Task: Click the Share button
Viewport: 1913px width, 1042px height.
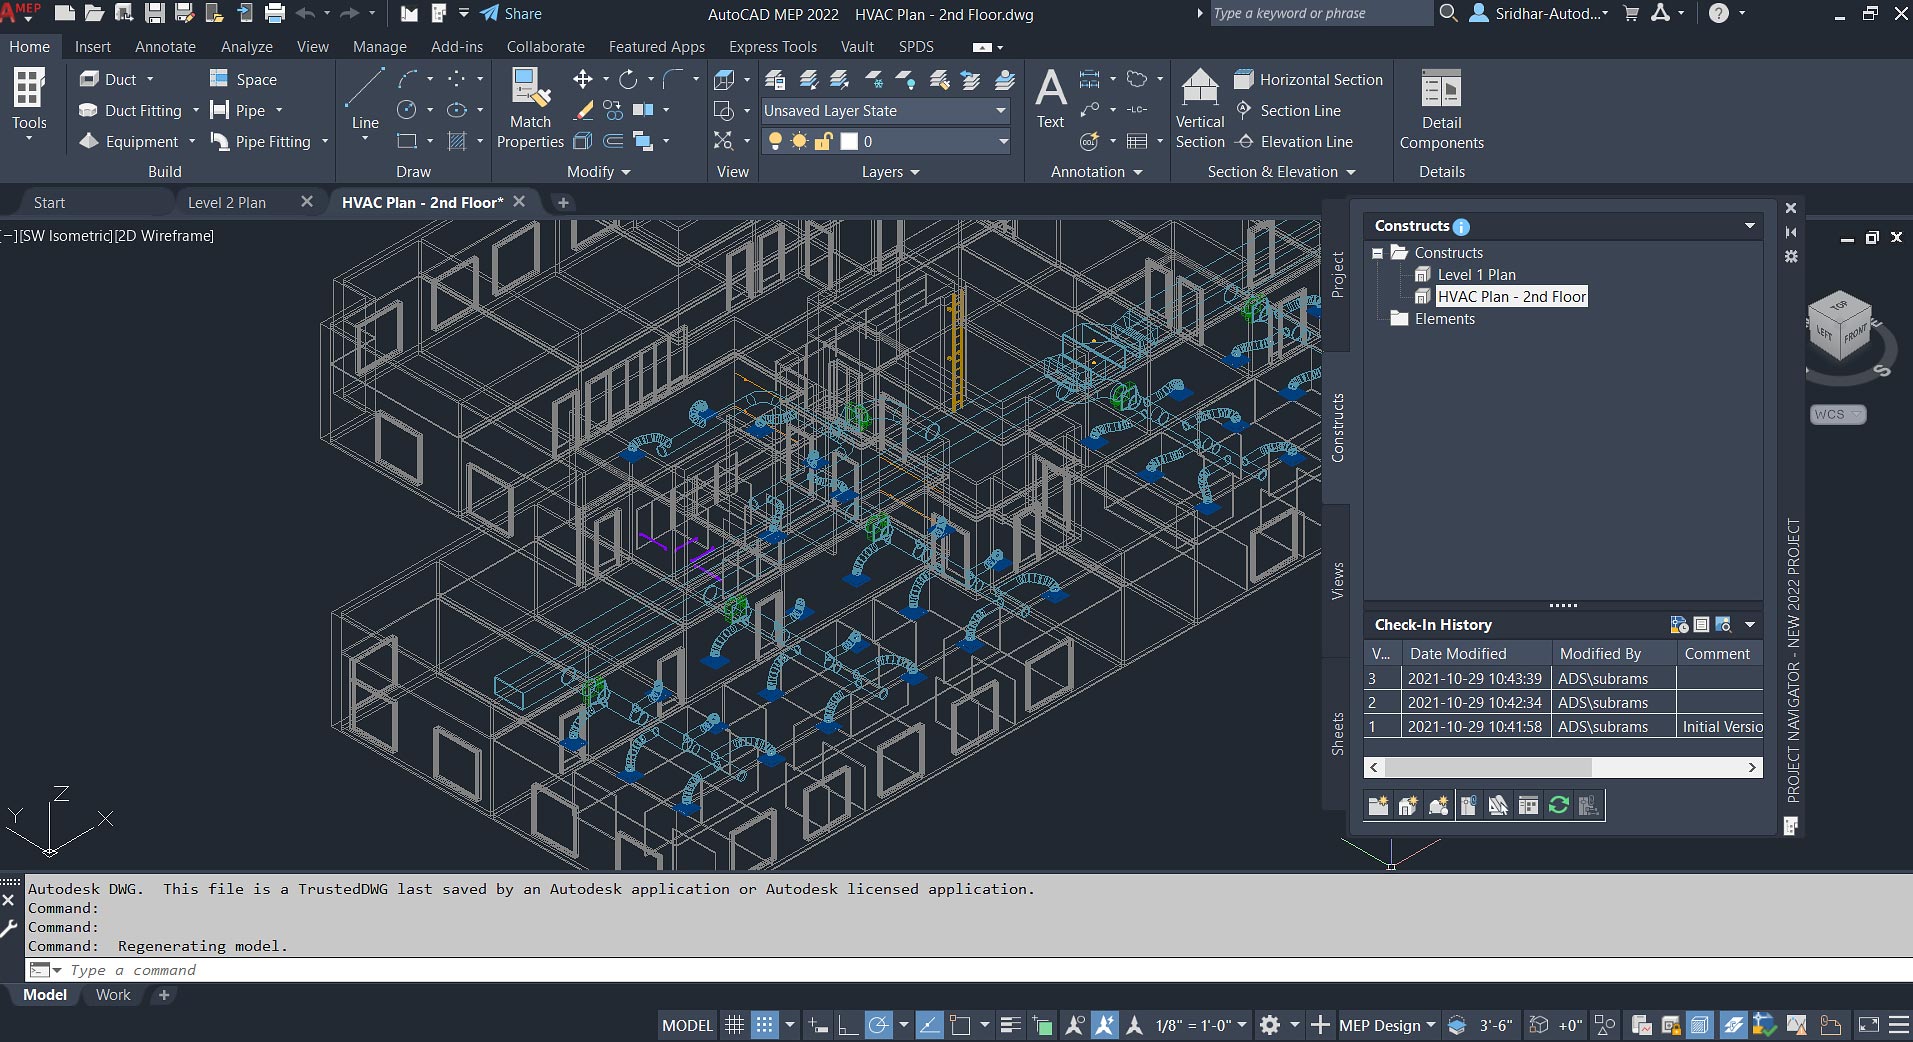Action: tap(511, 14)
